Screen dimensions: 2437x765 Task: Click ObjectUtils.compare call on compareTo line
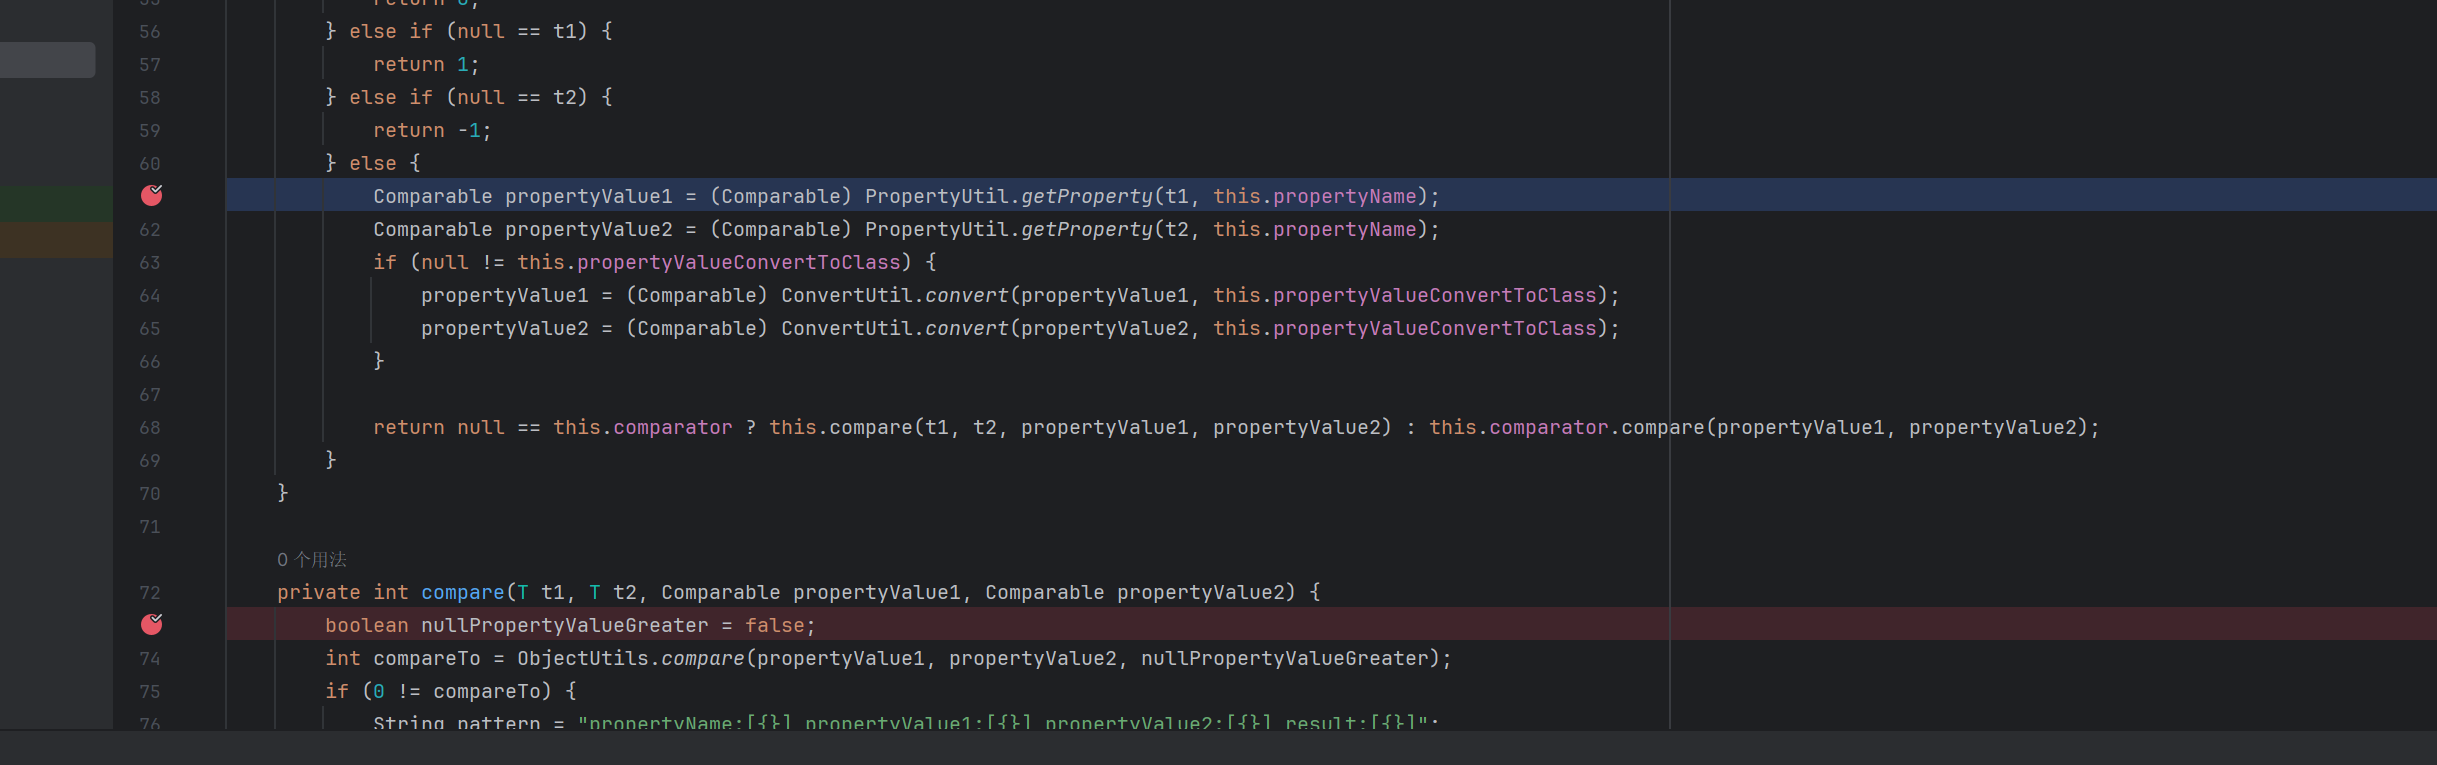[631, 658]
